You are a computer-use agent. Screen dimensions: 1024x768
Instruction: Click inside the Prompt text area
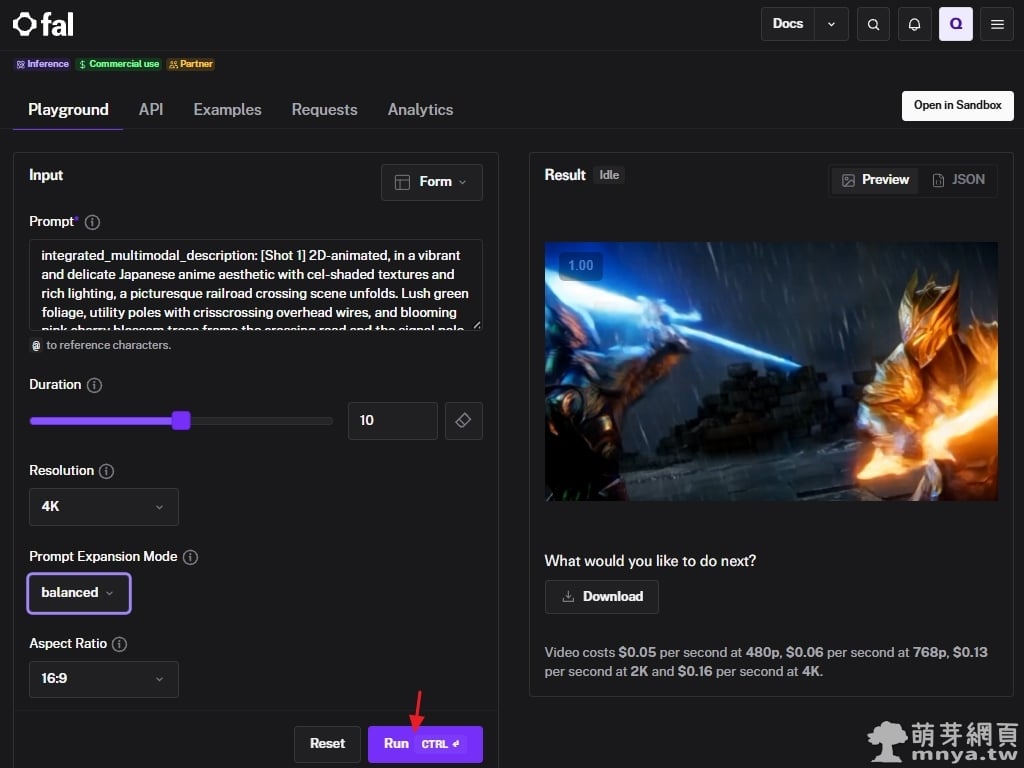click(255, 285)
